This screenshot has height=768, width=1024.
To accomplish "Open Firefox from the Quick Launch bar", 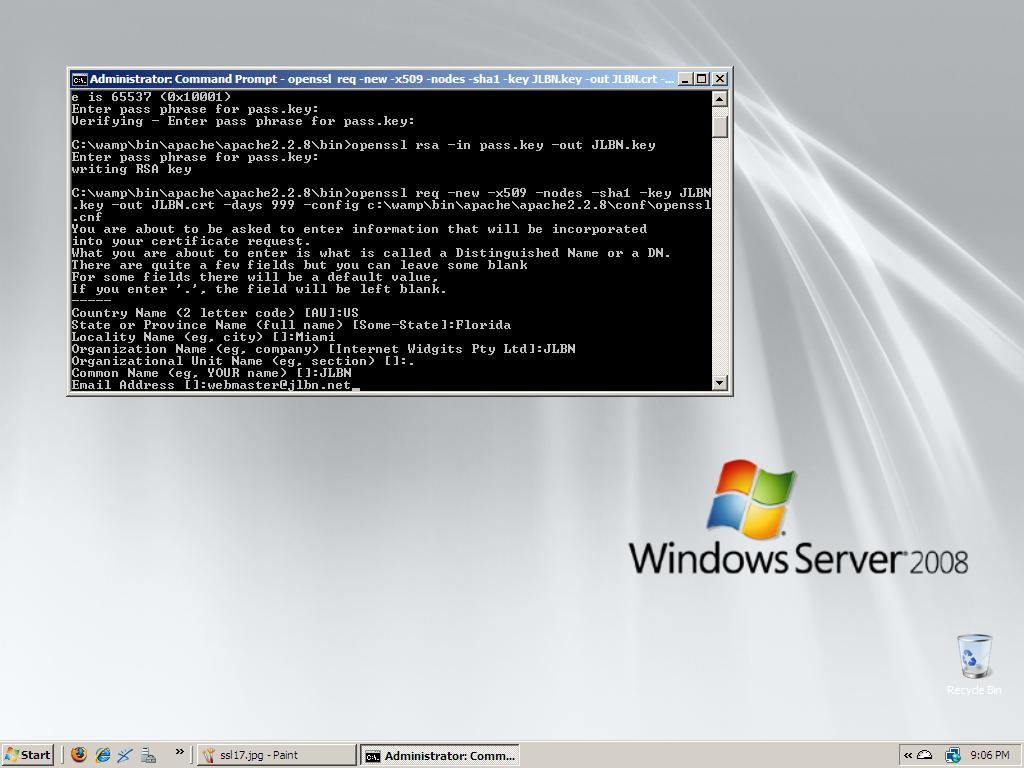I will point(79,755).
